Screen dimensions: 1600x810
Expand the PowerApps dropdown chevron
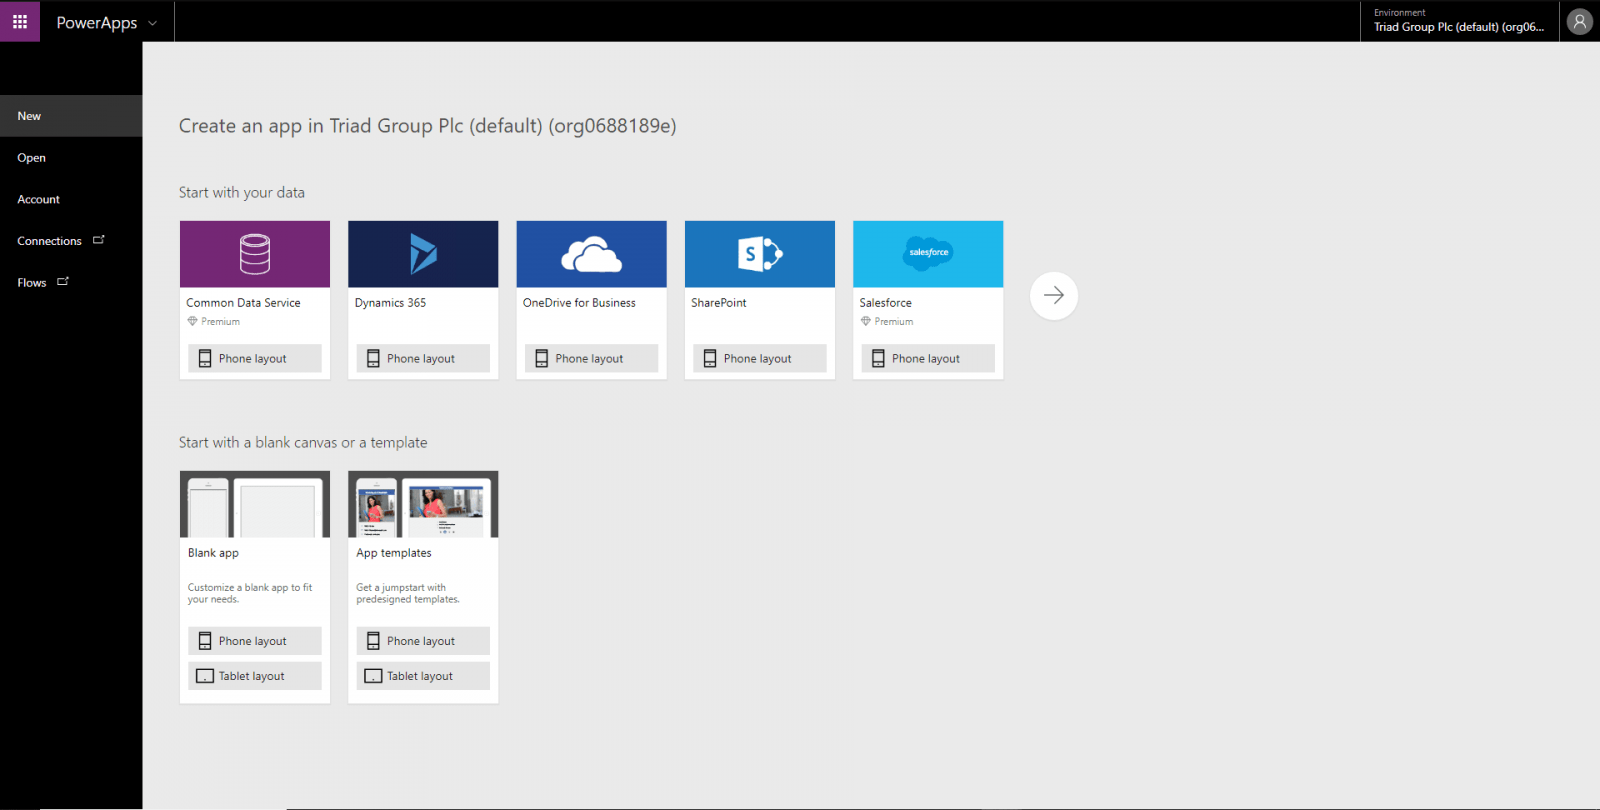tap(152, 23)
